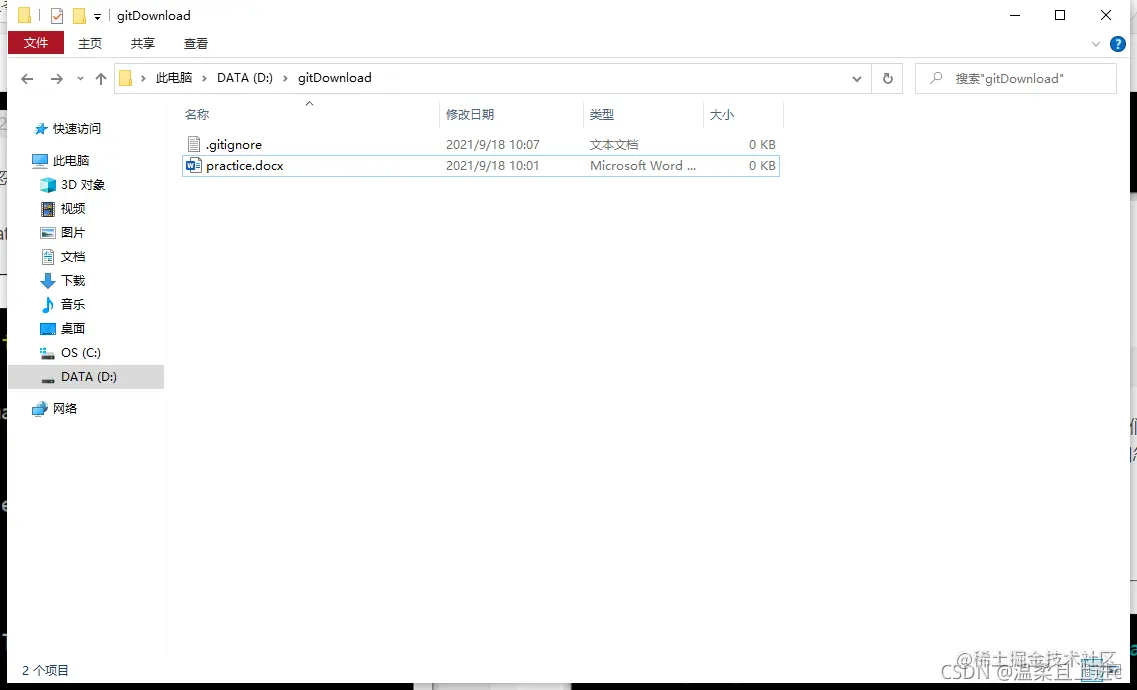
Task: Sort files by 大小 column
Action: click(x=743, y=115)
